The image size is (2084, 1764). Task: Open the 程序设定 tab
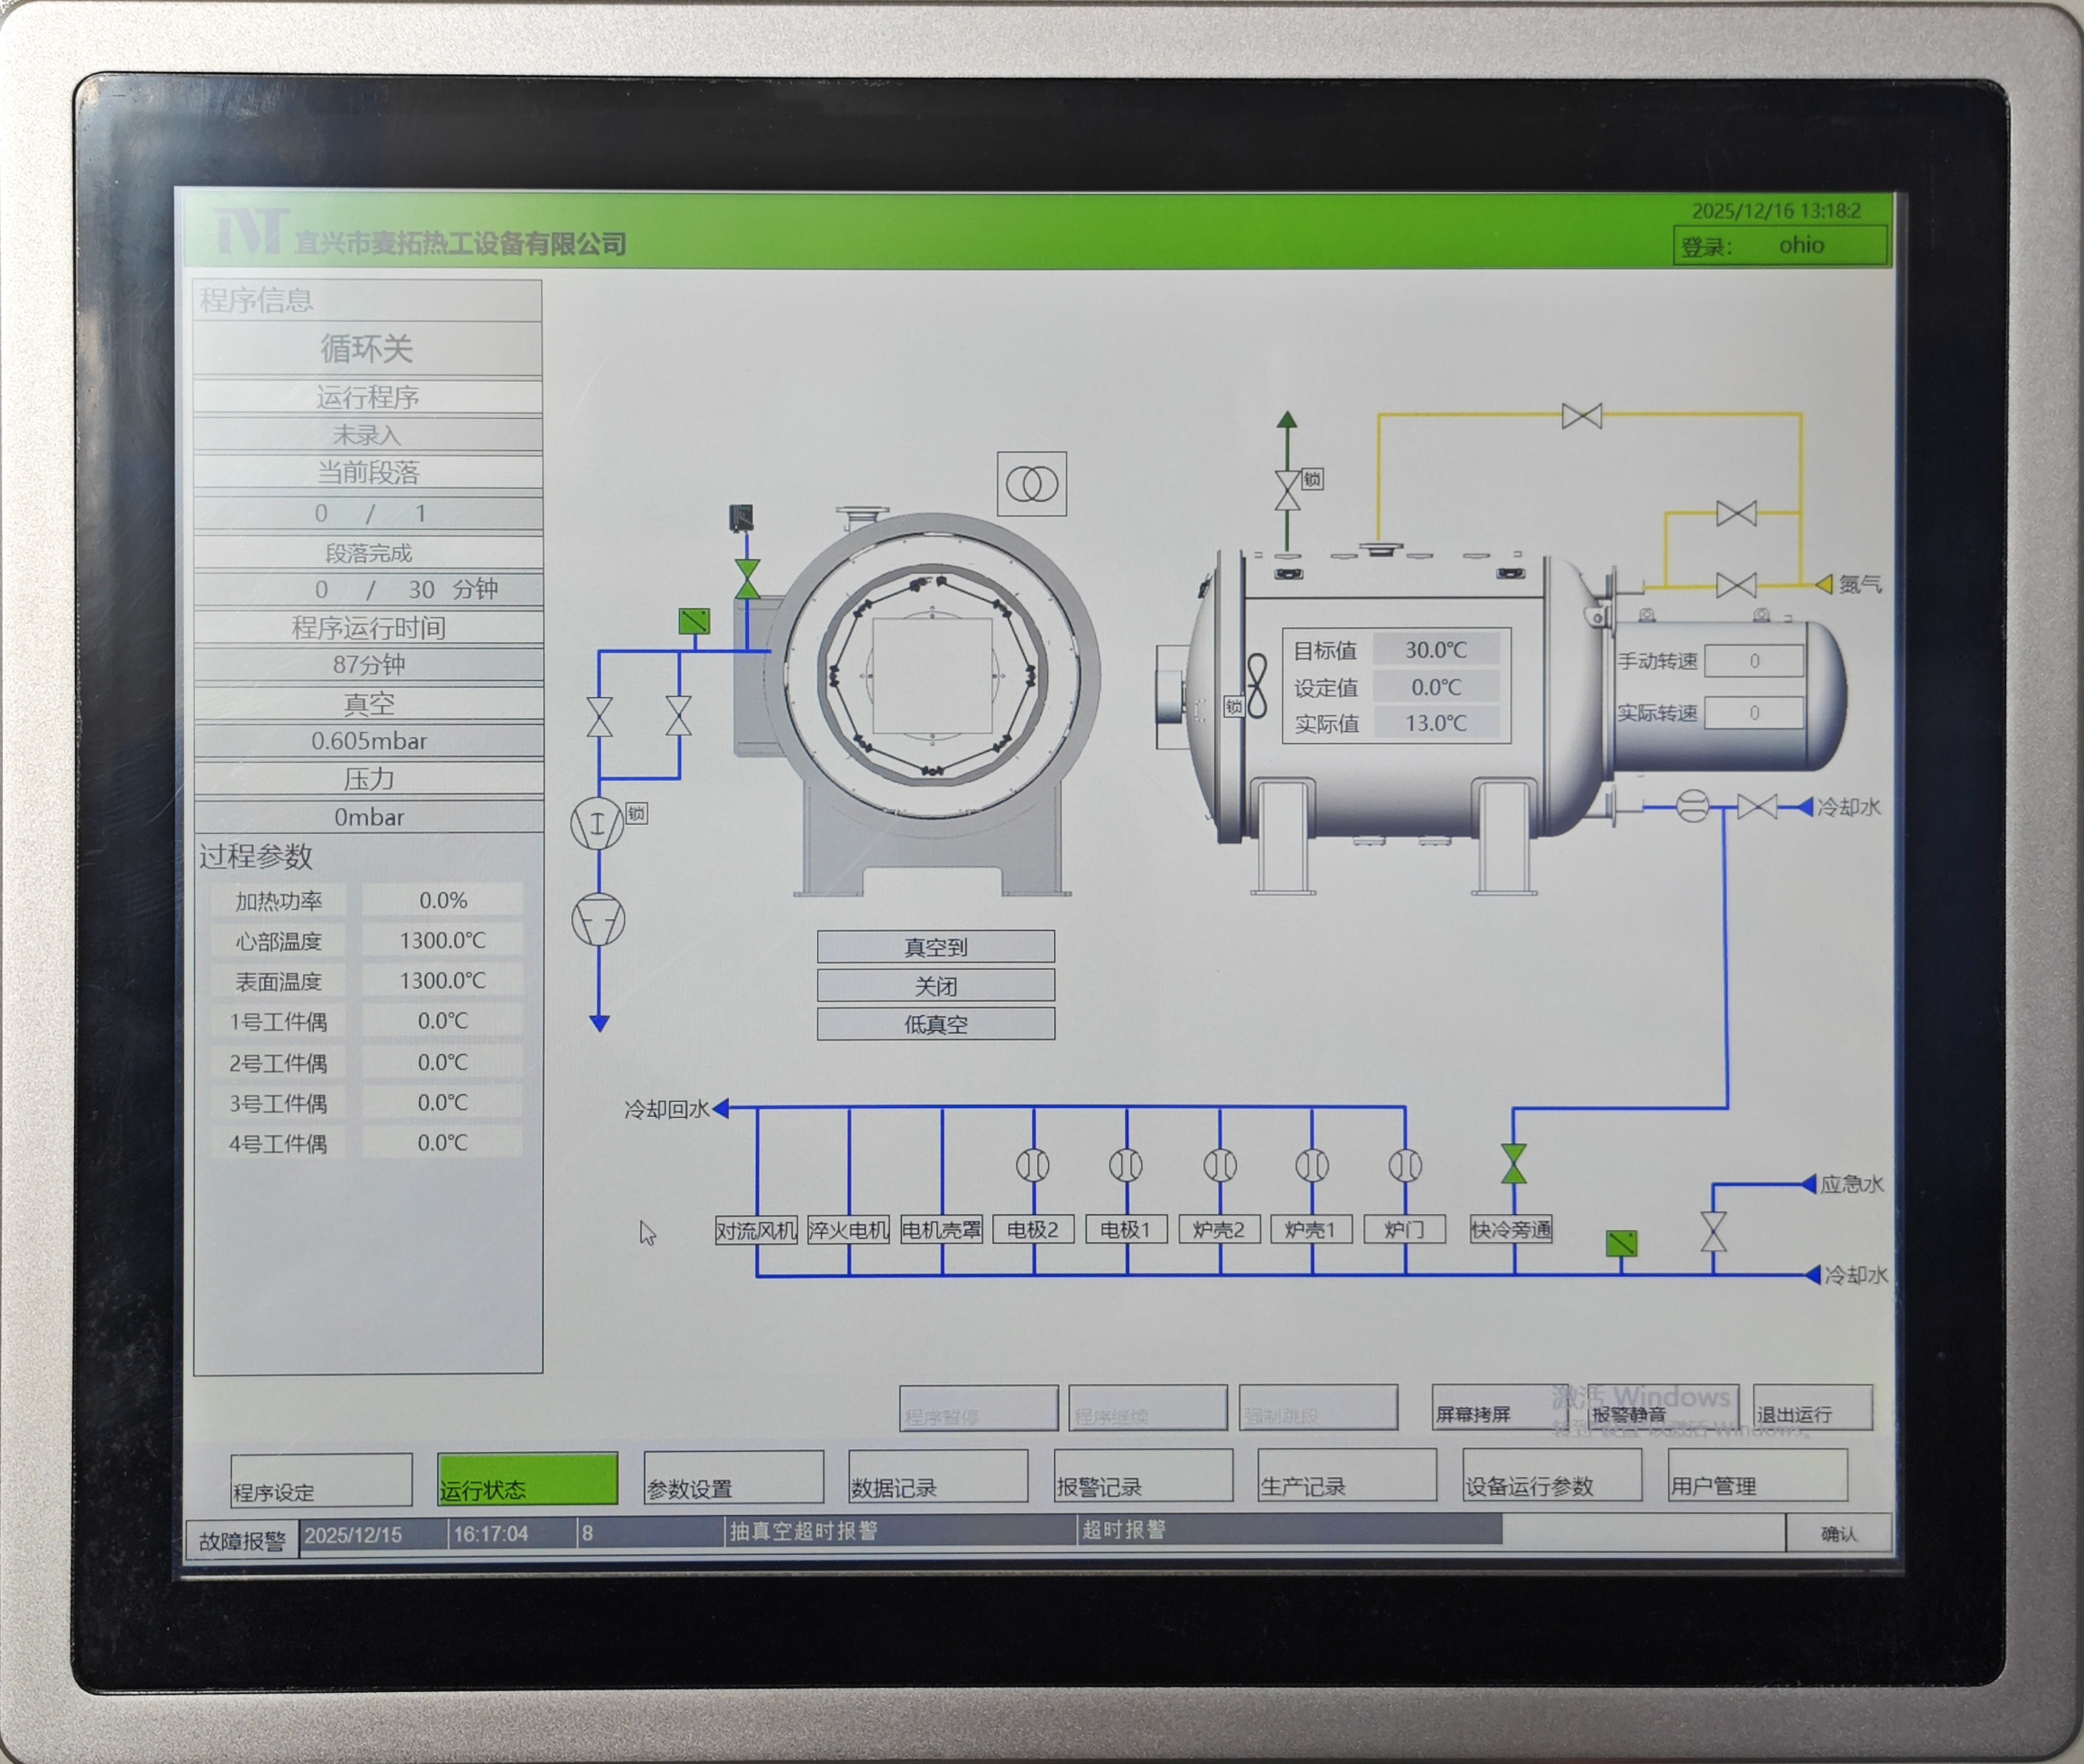coord(321,1480)
